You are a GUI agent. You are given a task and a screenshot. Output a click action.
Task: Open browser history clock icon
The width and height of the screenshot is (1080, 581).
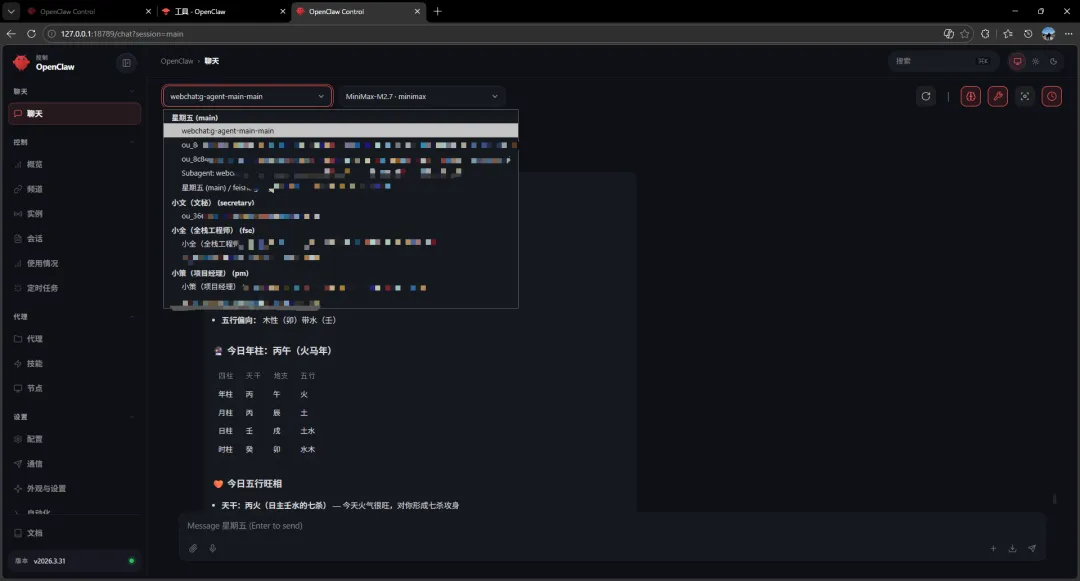click(1028, 34)
